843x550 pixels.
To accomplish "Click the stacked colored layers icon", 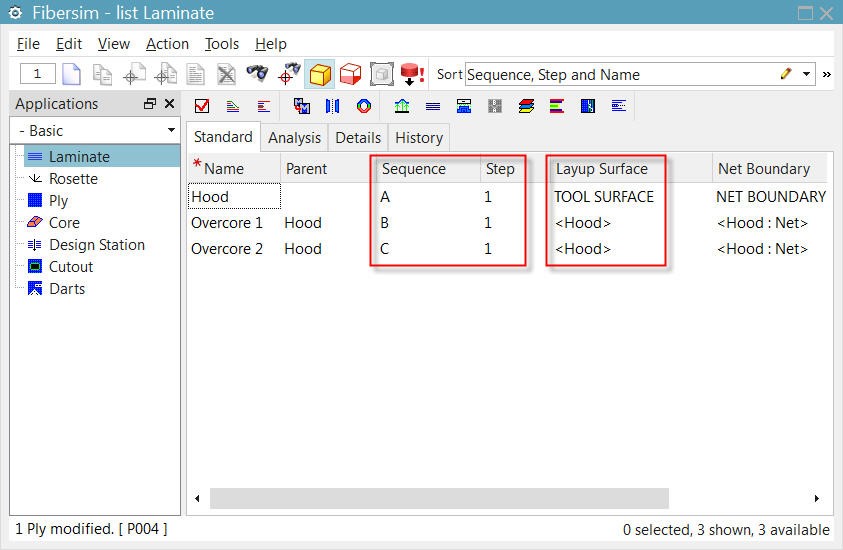I will pyautogui.click(x=526, y=106).
